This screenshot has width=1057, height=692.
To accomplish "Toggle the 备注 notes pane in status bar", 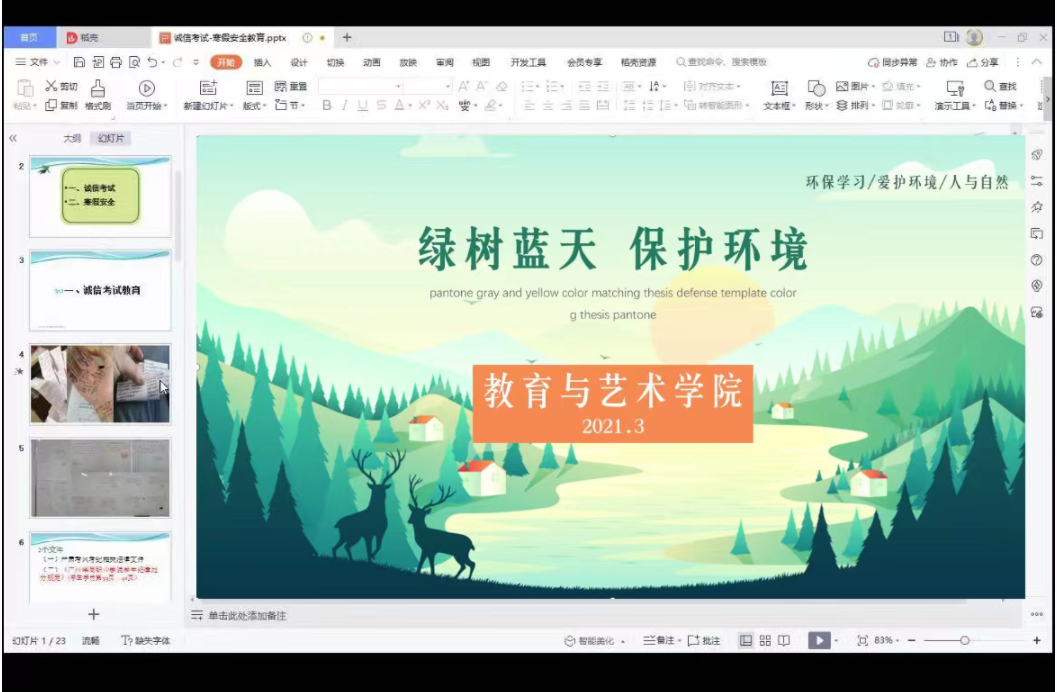I will [659, 641].
